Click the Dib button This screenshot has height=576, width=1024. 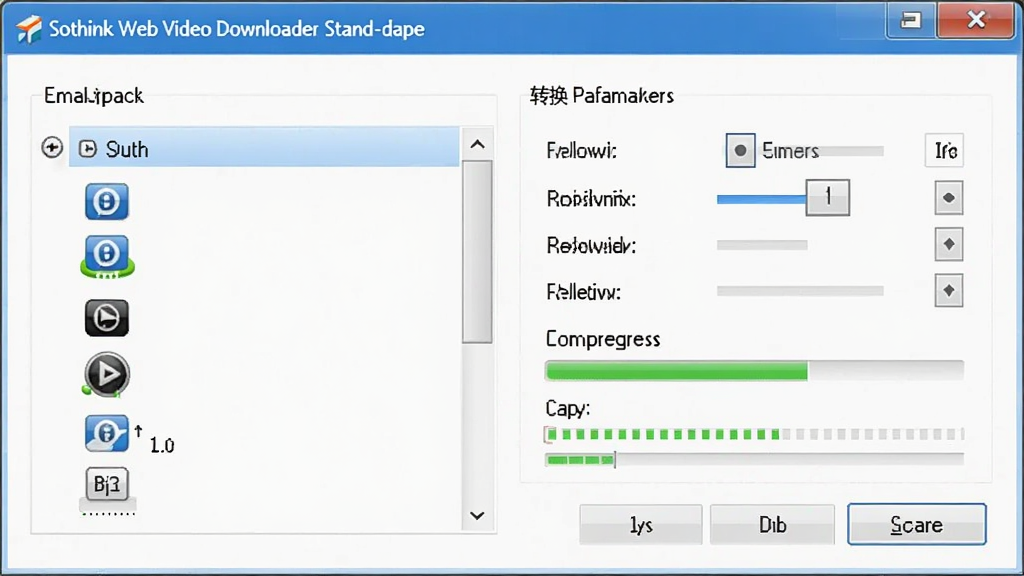click(773, 524)
